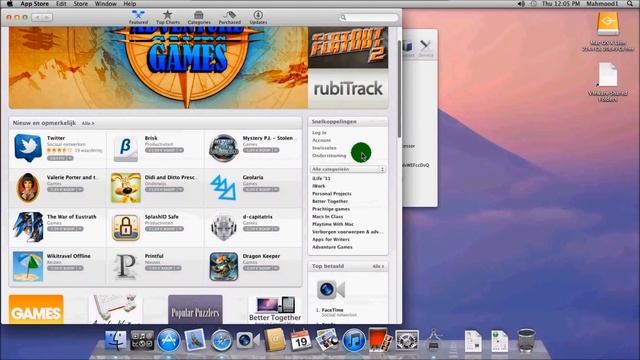This screenshot has width=640, height=360.
Task: Open the Dragon Keeper app icon
Action: [x=224, y=267]
